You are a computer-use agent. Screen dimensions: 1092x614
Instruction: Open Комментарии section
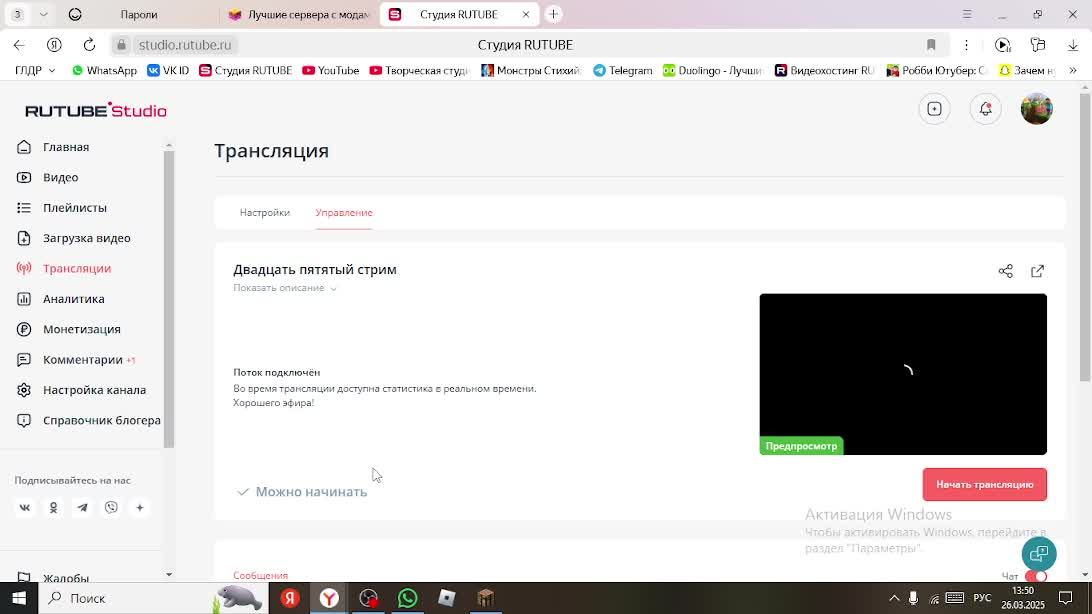pyautogui.click(x=82, y=360)
